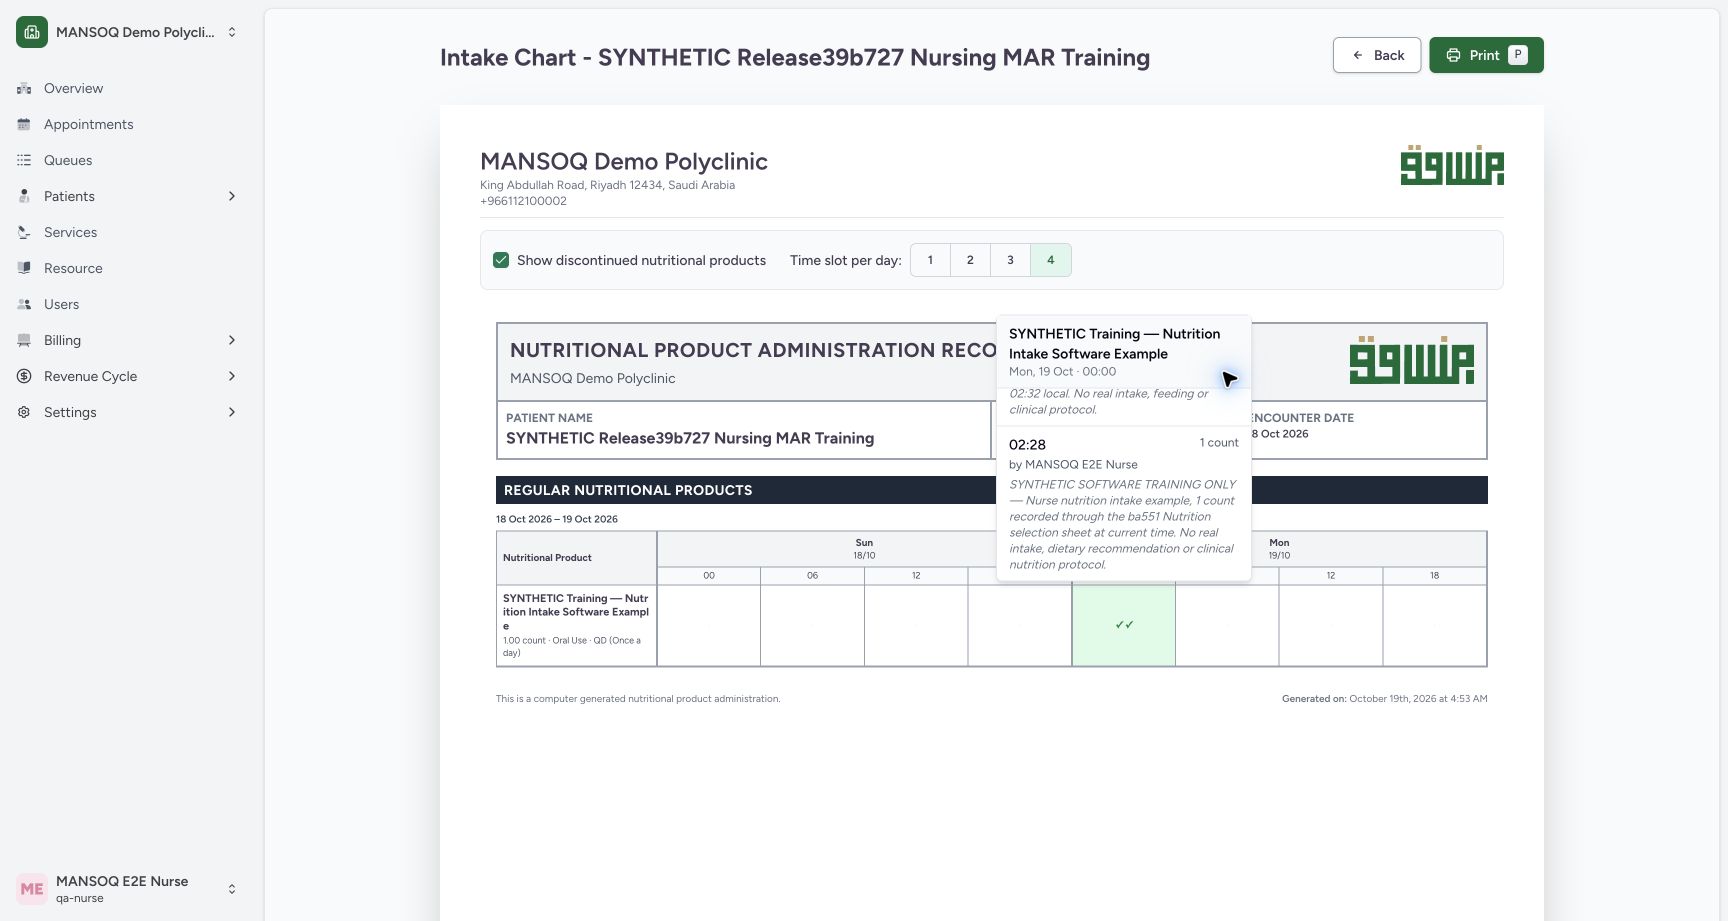Click the MANSOQ organization logo icon
1728x921 pixels.
tap(32, 32)
